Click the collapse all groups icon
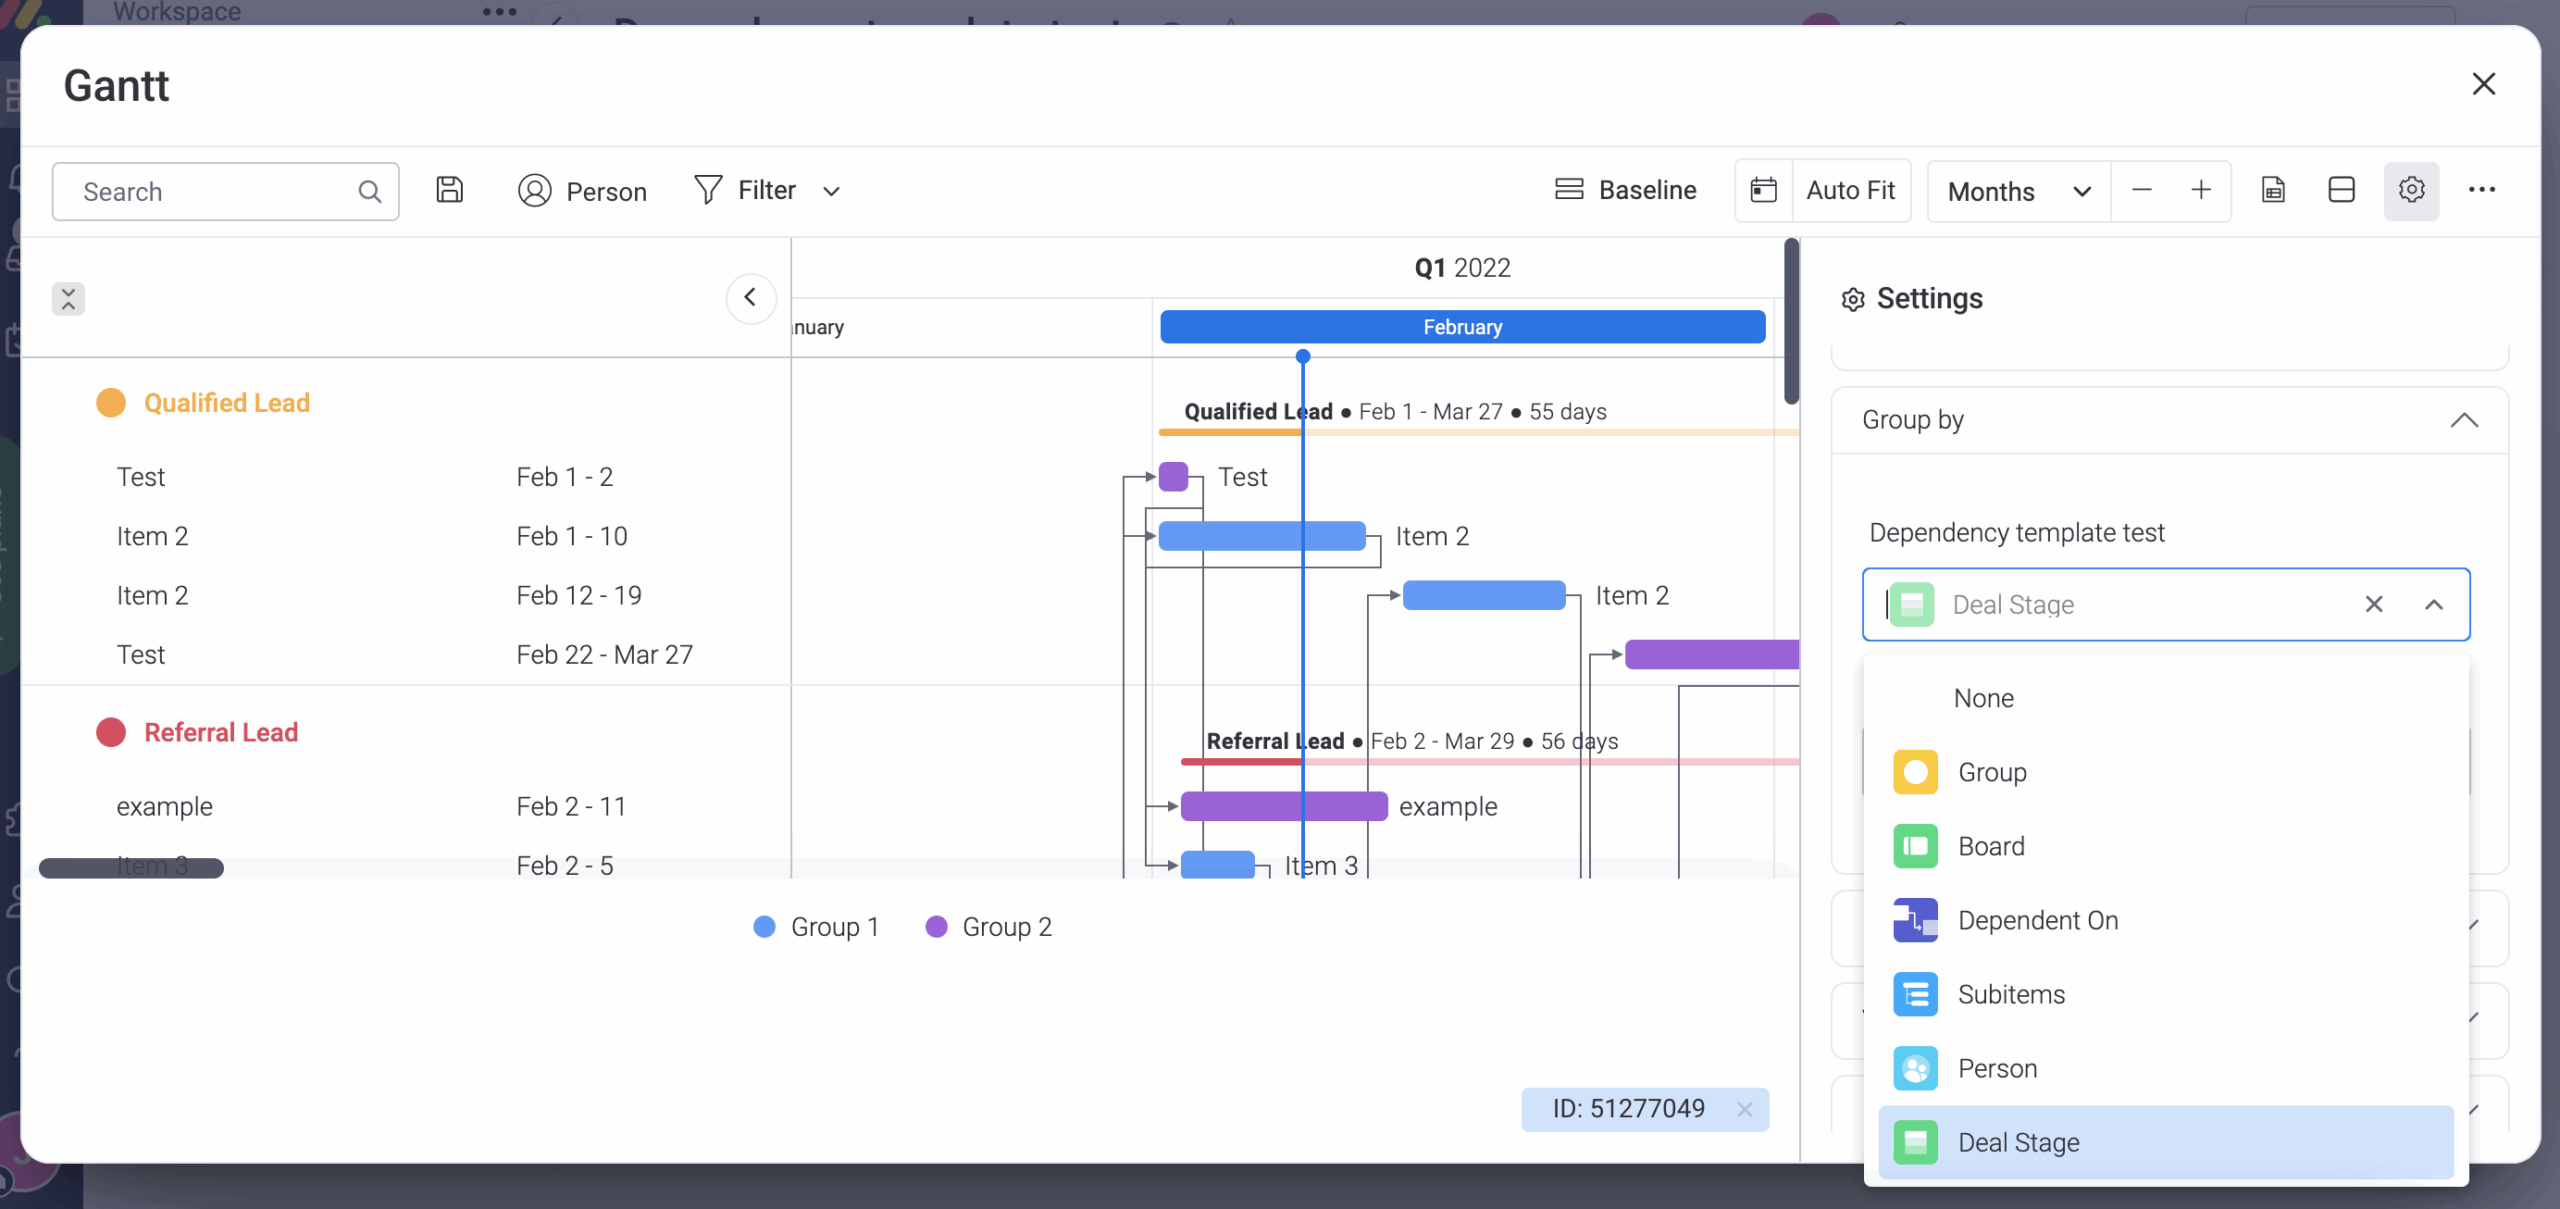The width and height of the screenshot is (2560, 1209). pos(68,298)
